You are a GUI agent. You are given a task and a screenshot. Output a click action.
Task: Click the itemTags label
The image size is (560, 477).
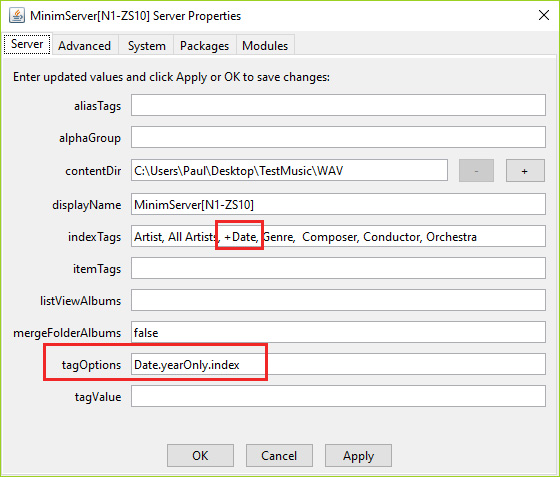97,269
